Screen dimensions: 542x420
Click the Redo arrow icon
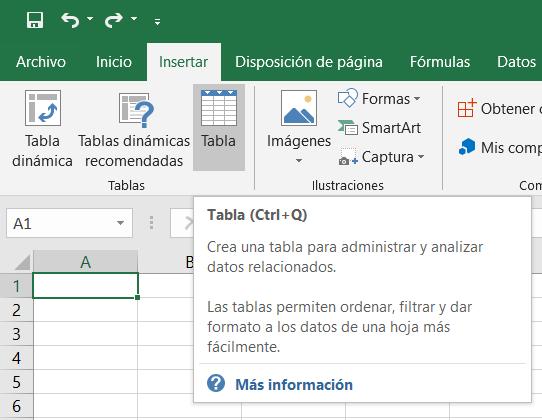pyautogui.click(x=114, y=20)
